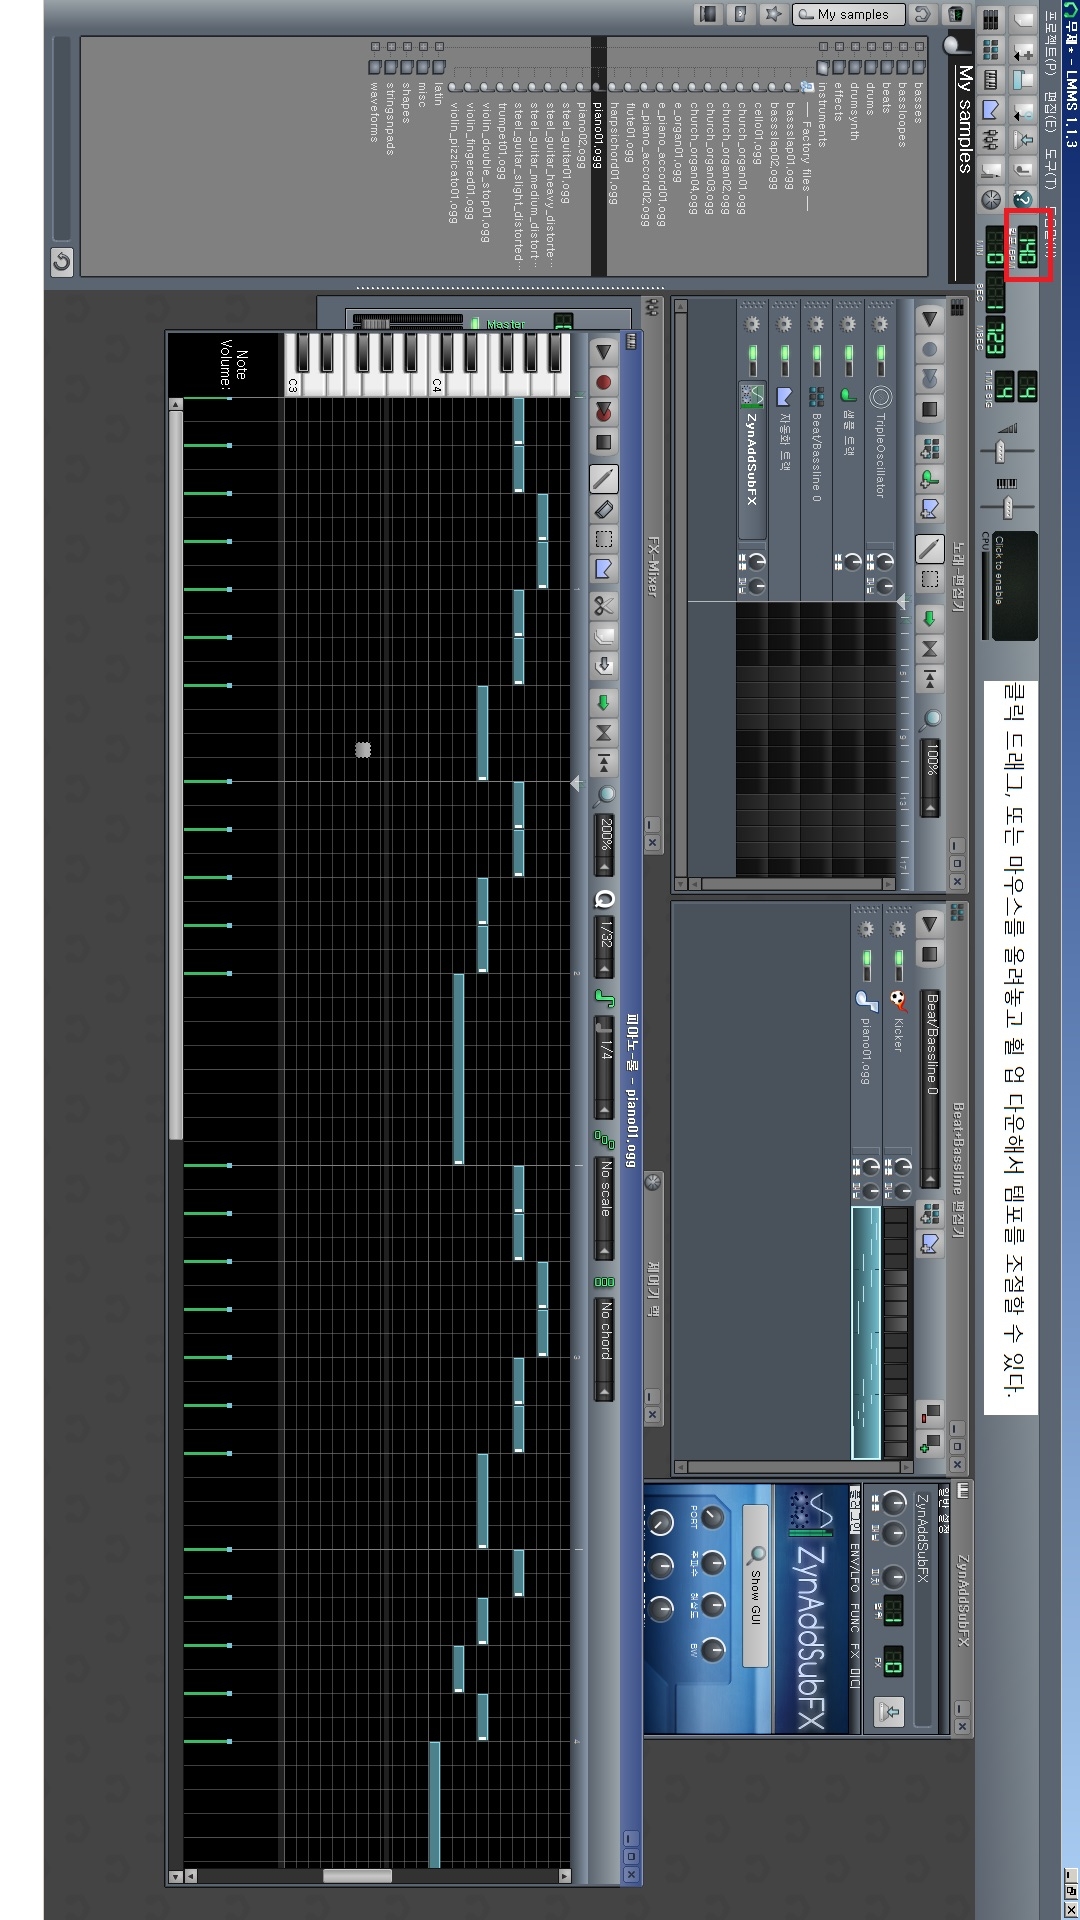Open the 1/32 quantization dropdown
The image size is (1080, 1920).
click(604, 946)
